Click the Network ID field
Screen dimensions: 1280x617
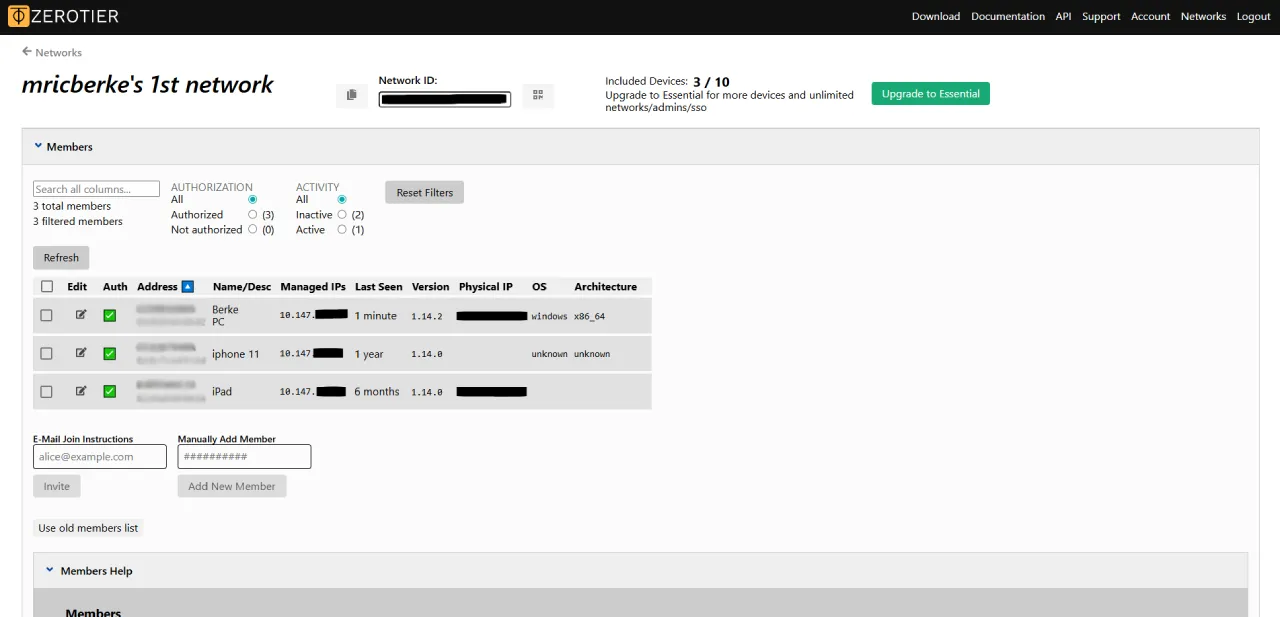pos(445,99)
